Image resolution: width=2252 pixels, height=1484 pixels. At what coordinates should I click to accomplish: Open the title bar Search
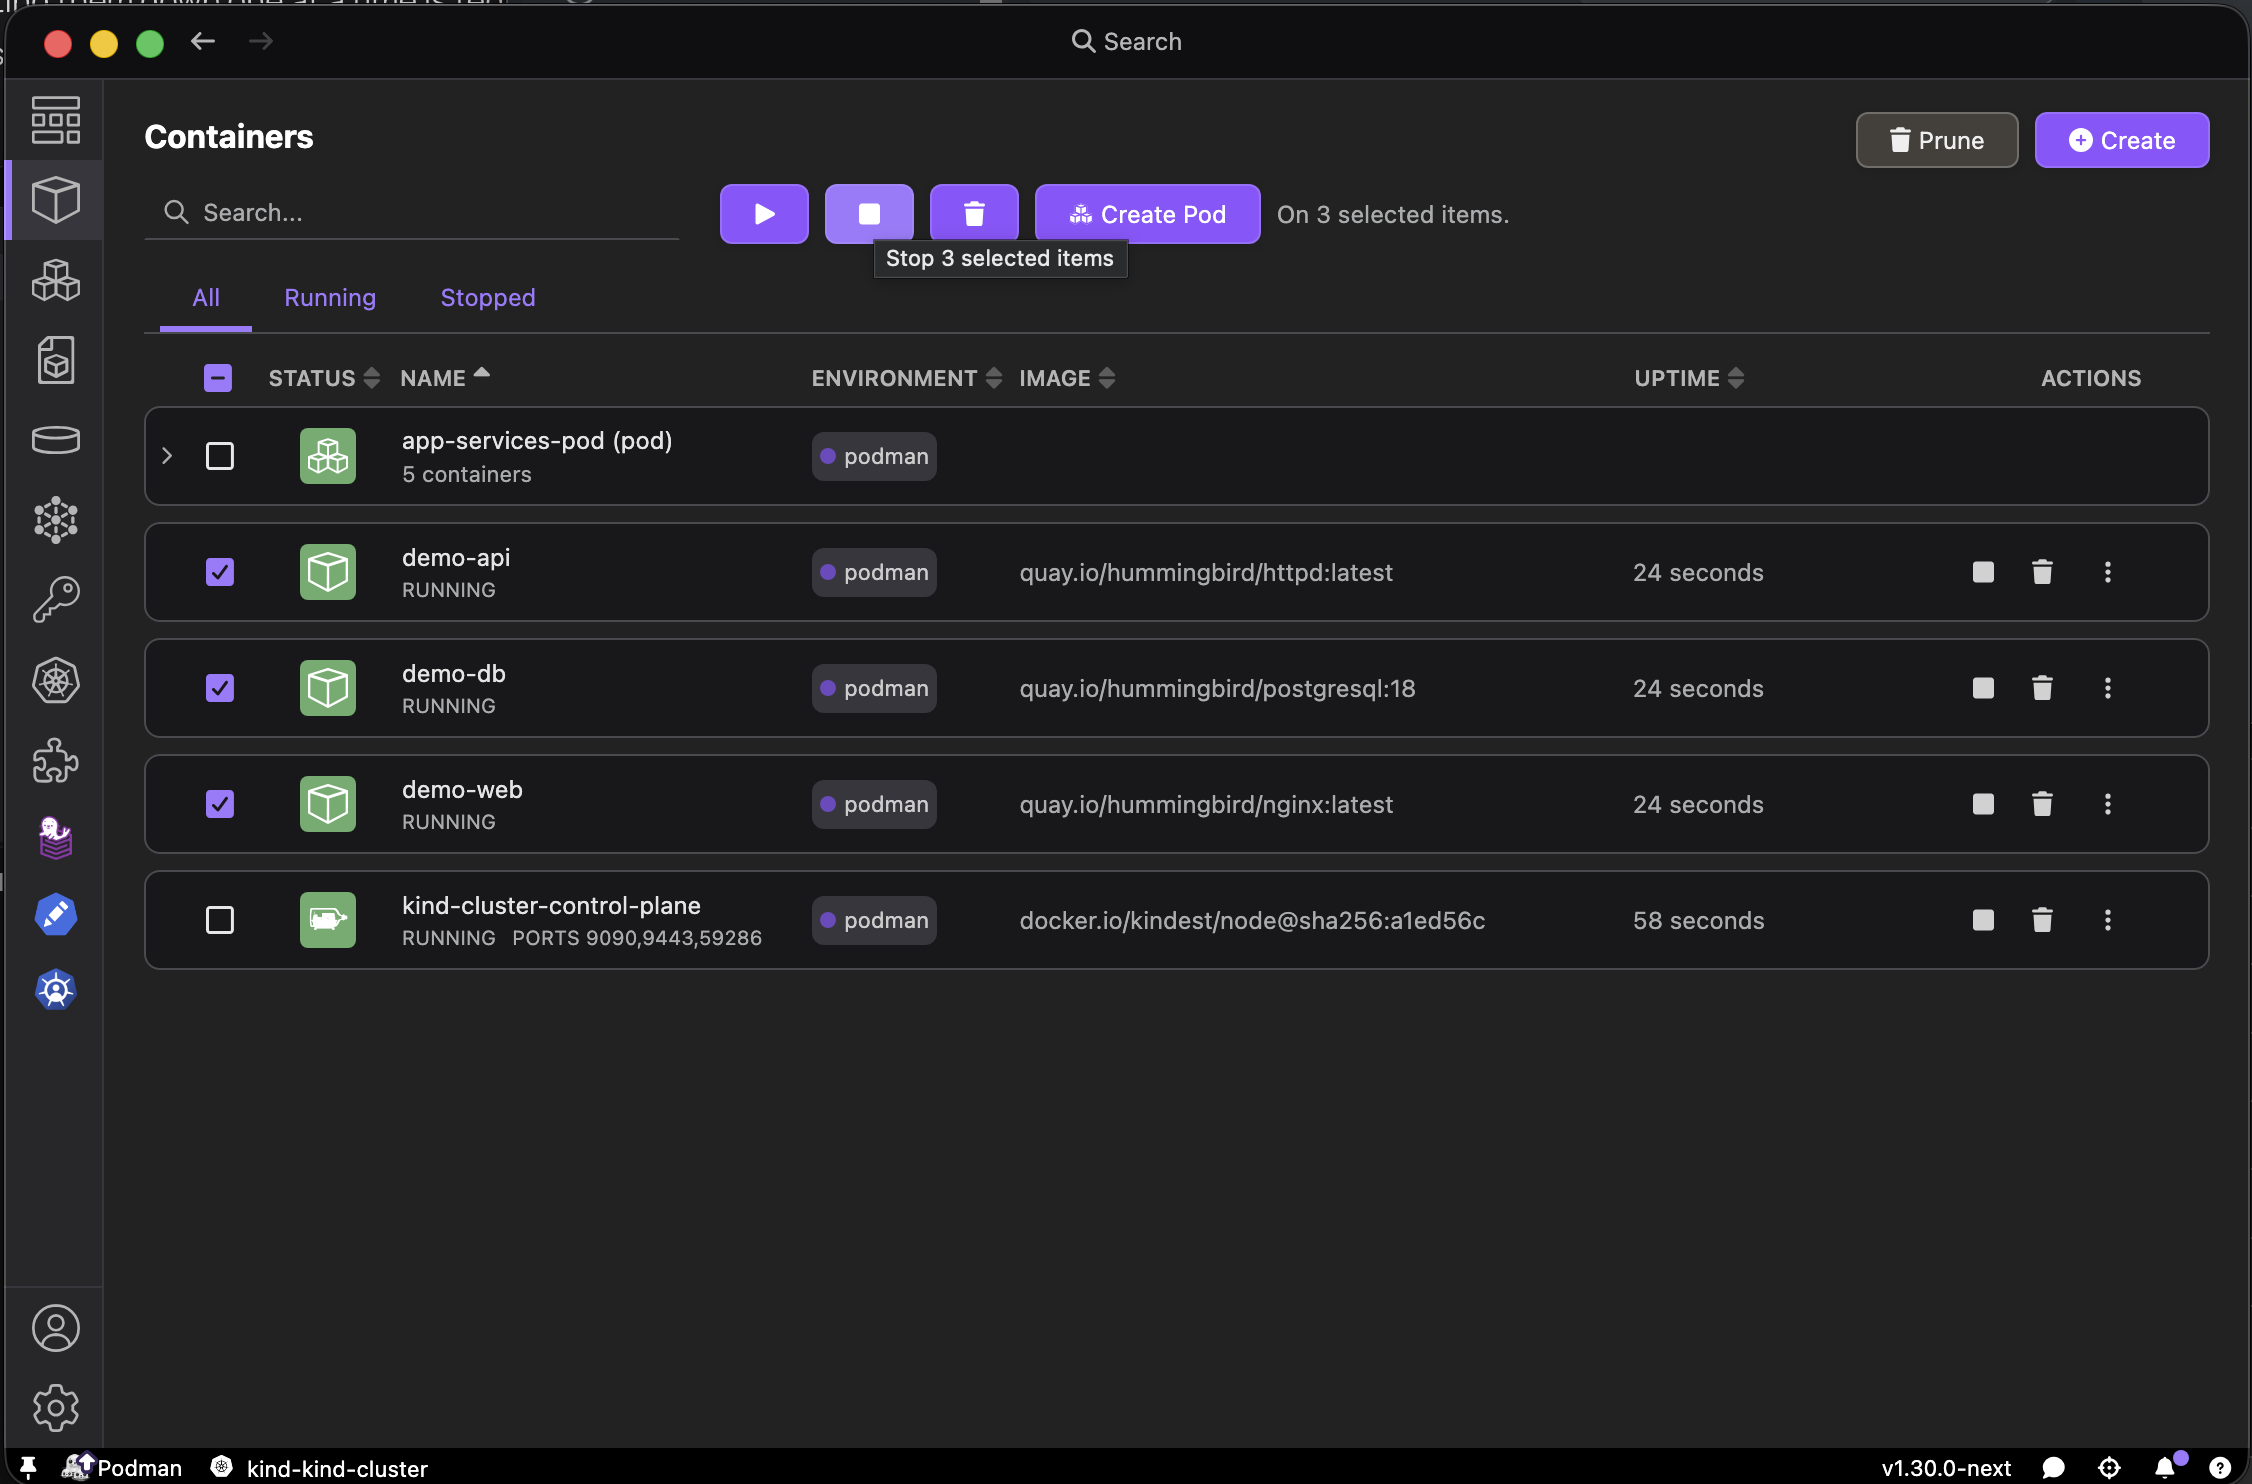coord(1127,41)
